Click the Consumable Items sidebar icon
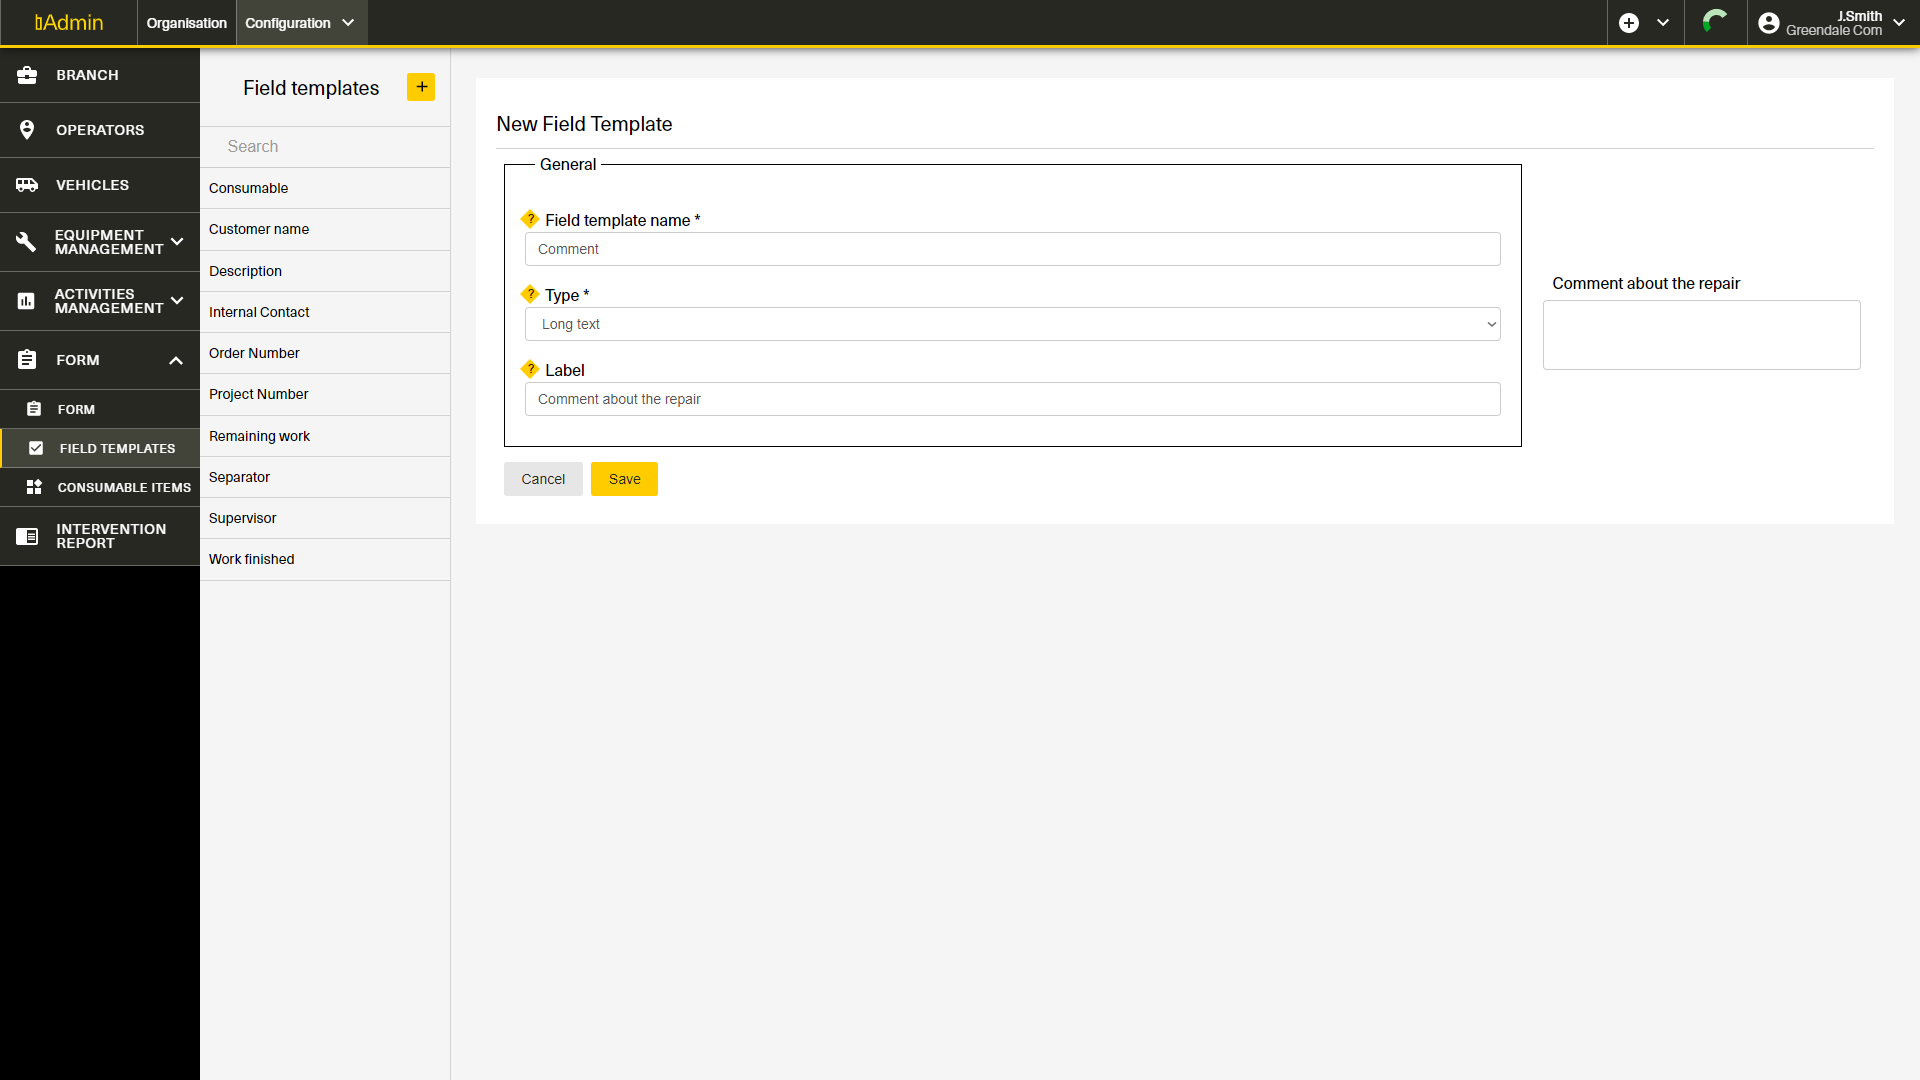This screenshot has width=1920, height=1080. point(34,487)
